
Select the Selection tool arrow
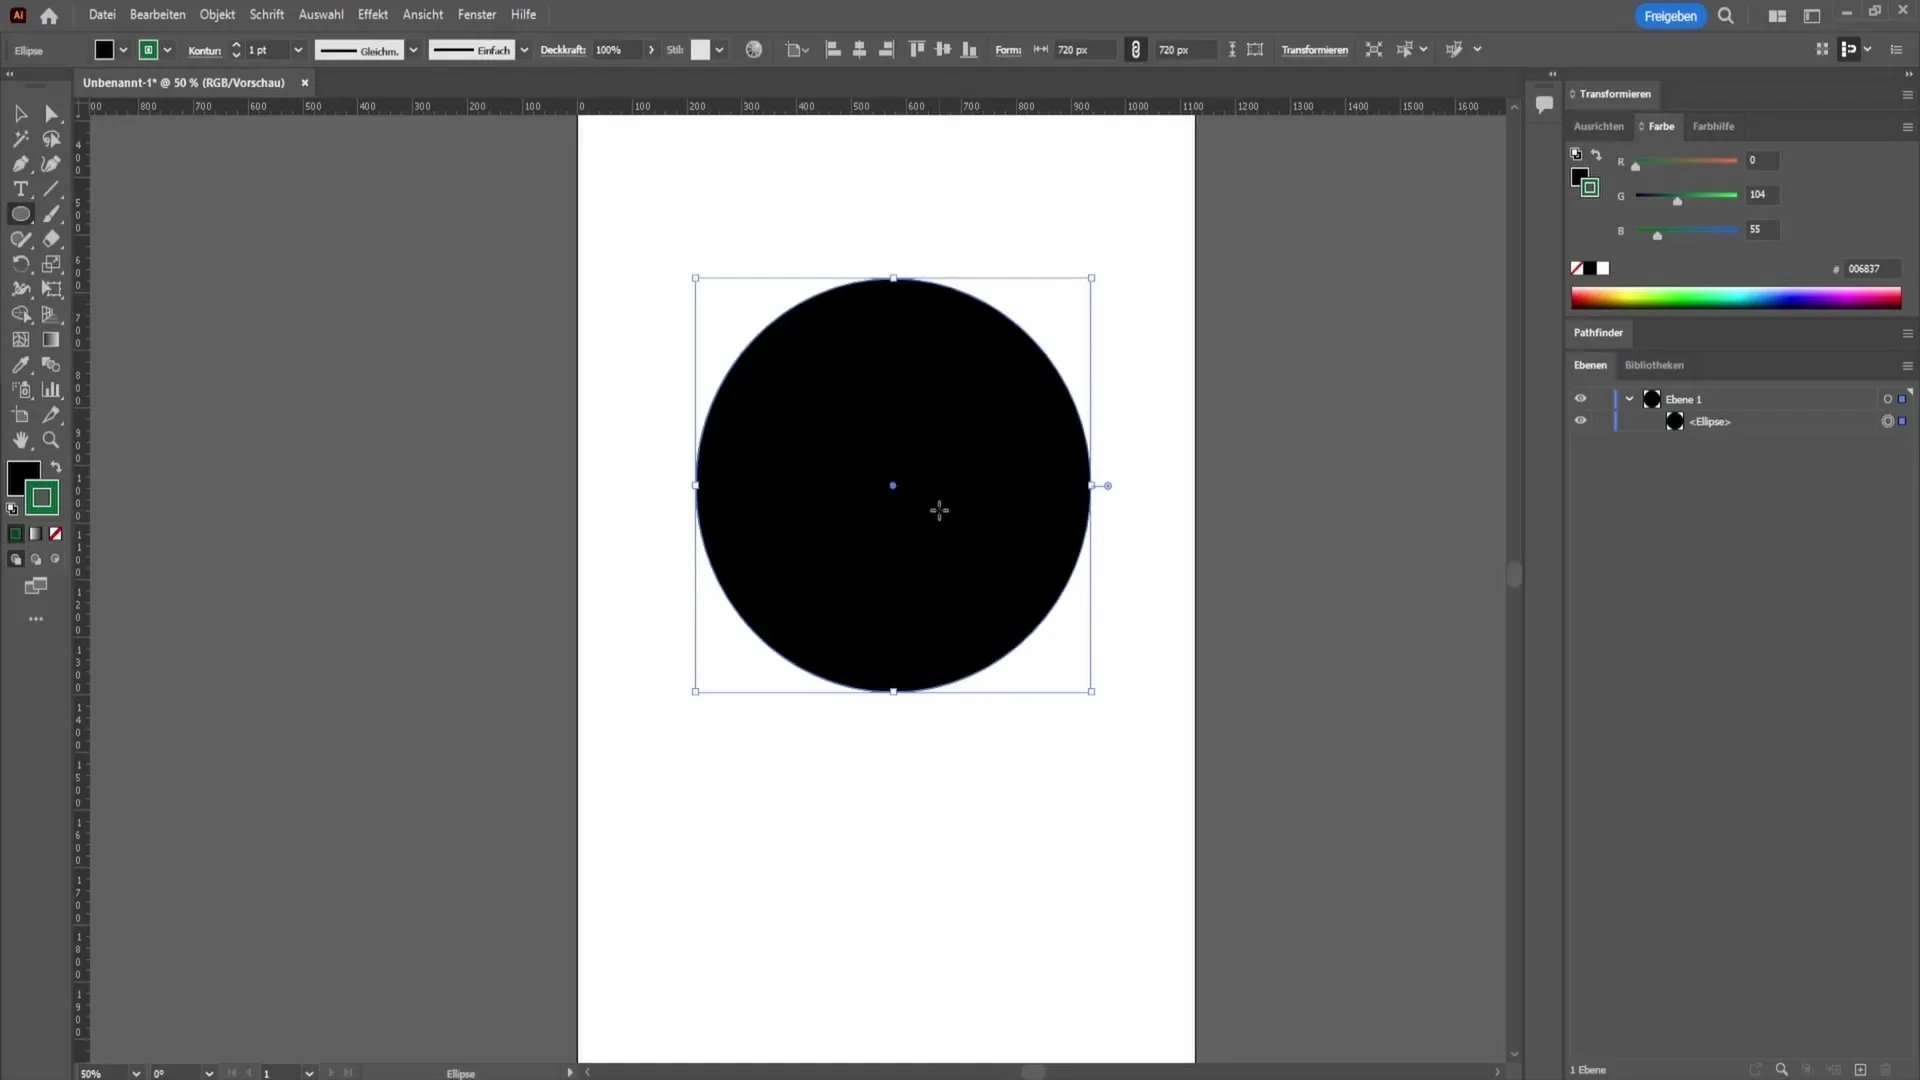point(20,113)
